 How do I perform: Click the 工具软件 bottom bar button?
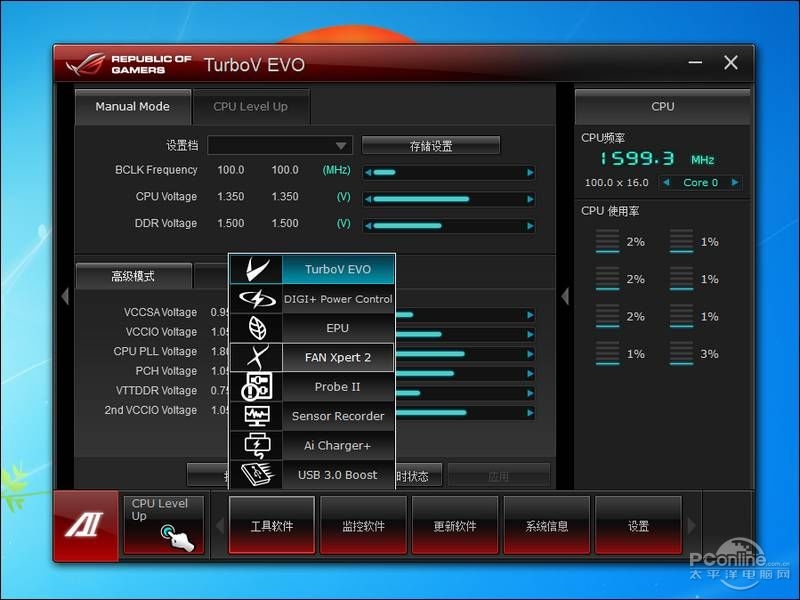(272, 525)
